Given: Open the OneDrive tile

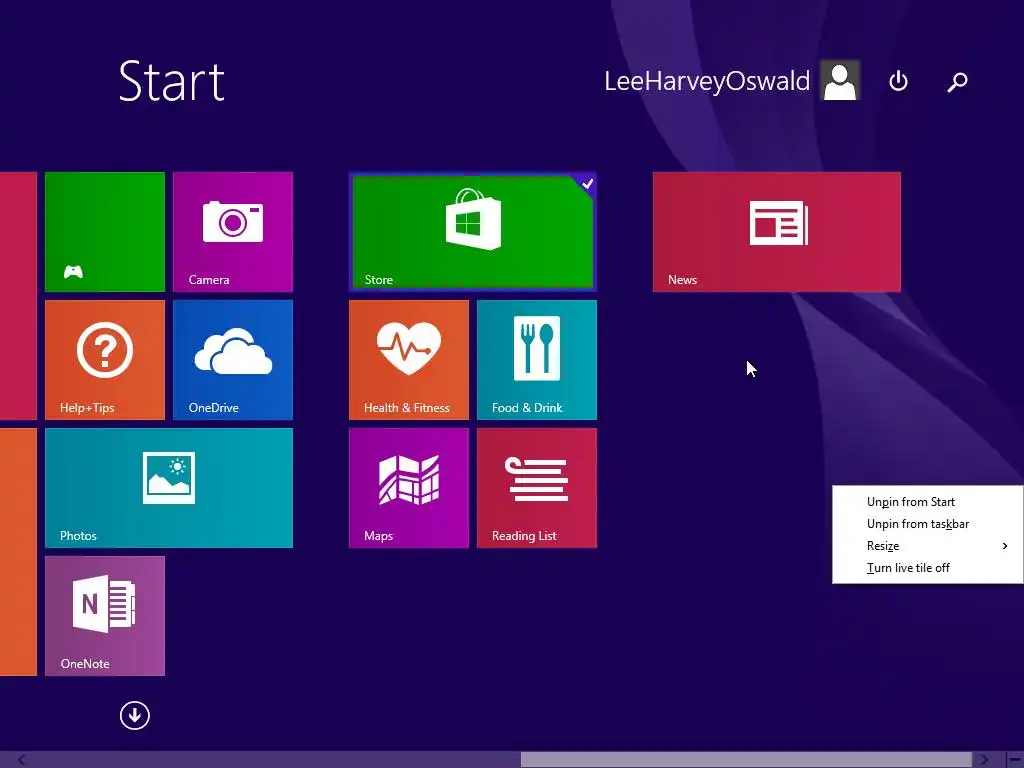Looking at the screenshot, I should coord(232,360).
